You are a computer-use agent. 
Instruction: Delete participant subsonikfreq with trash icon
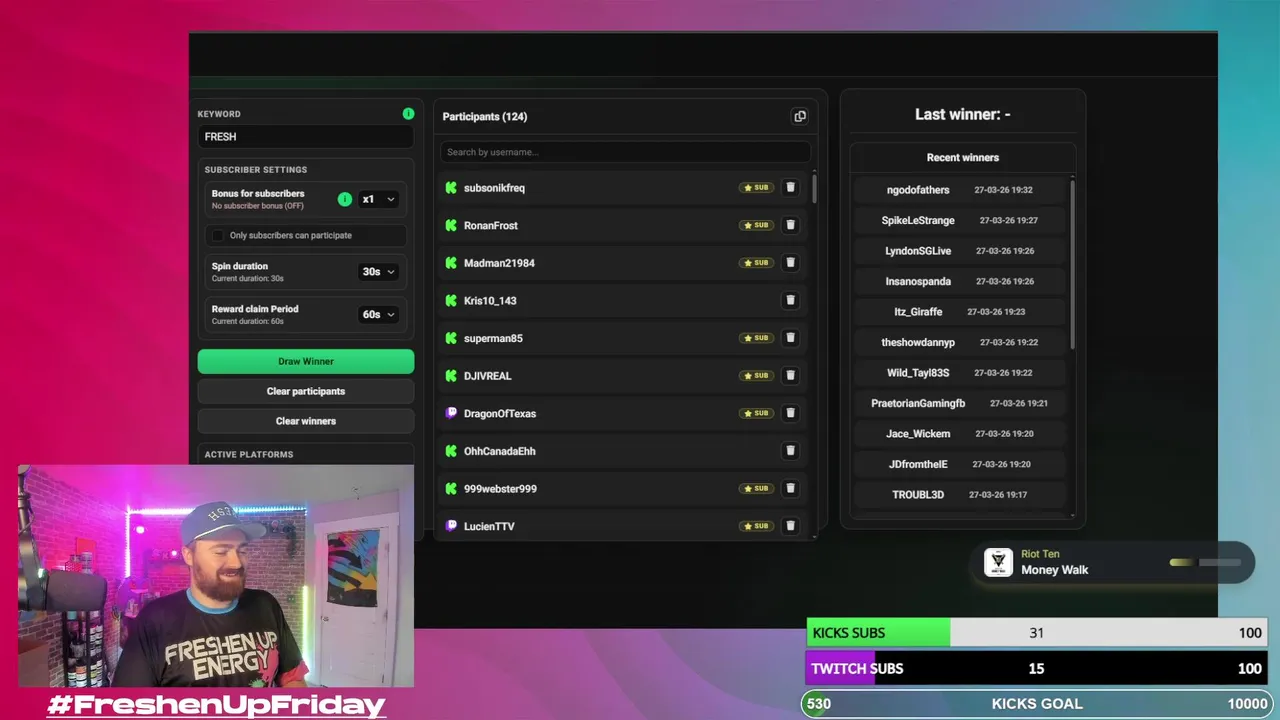click(790, 187)
